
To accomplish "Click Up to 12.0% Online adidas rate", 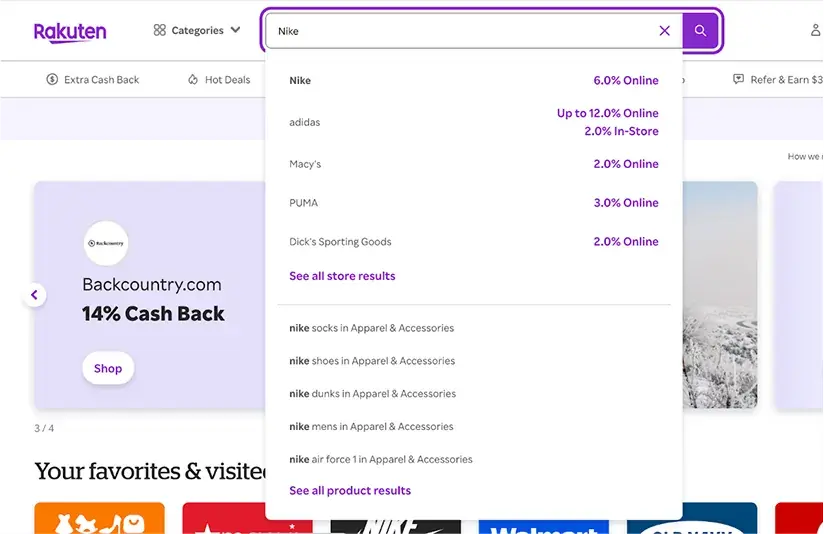I will [x=607, y=113].
